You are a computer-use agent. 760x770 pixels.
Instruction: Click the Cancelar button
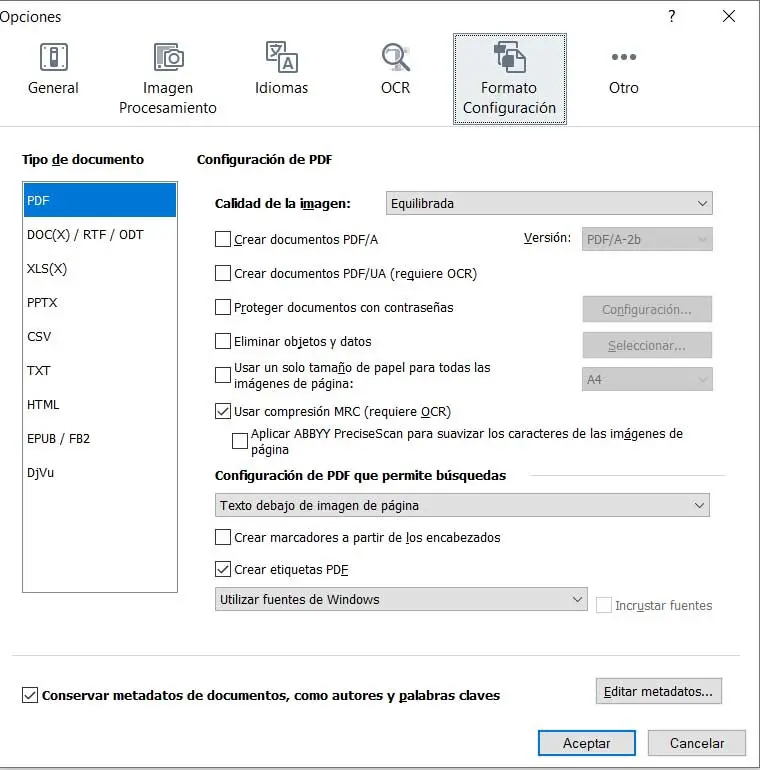pyautogui.click(x=697, y=743)
